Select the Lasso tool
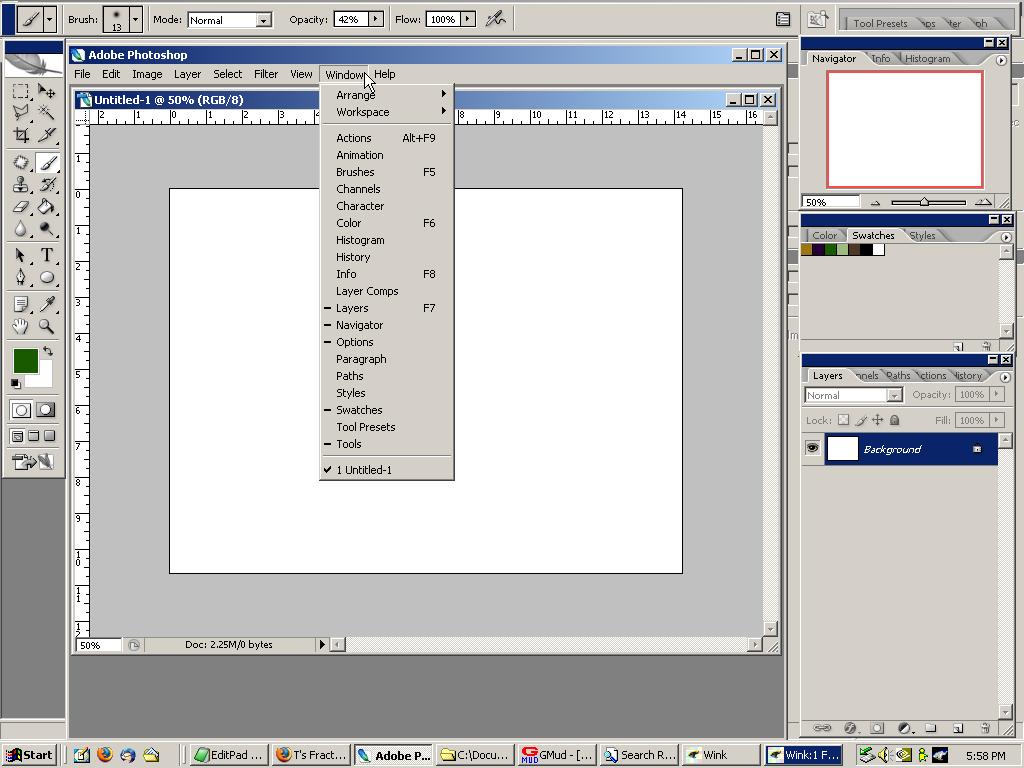 point(22,109)
